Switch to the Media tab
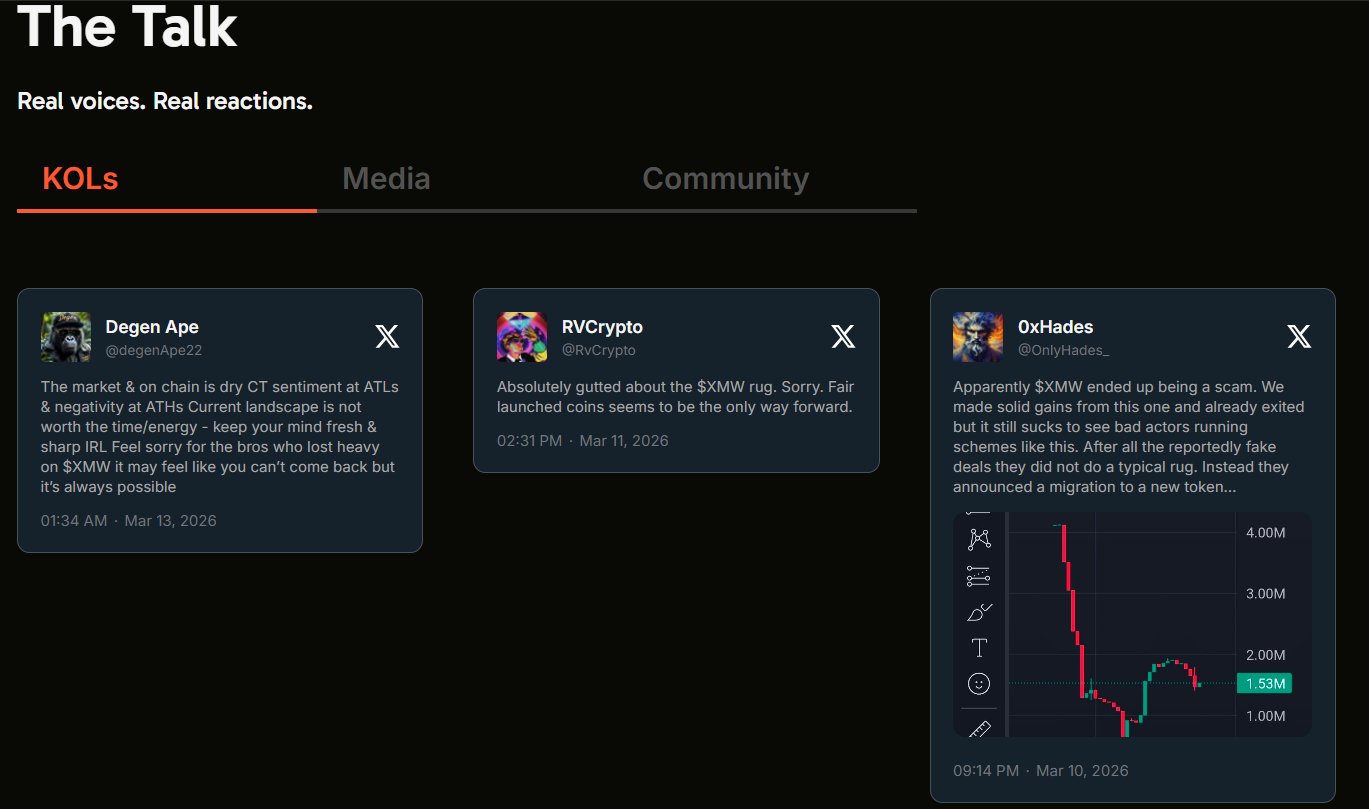 [386, 179]
